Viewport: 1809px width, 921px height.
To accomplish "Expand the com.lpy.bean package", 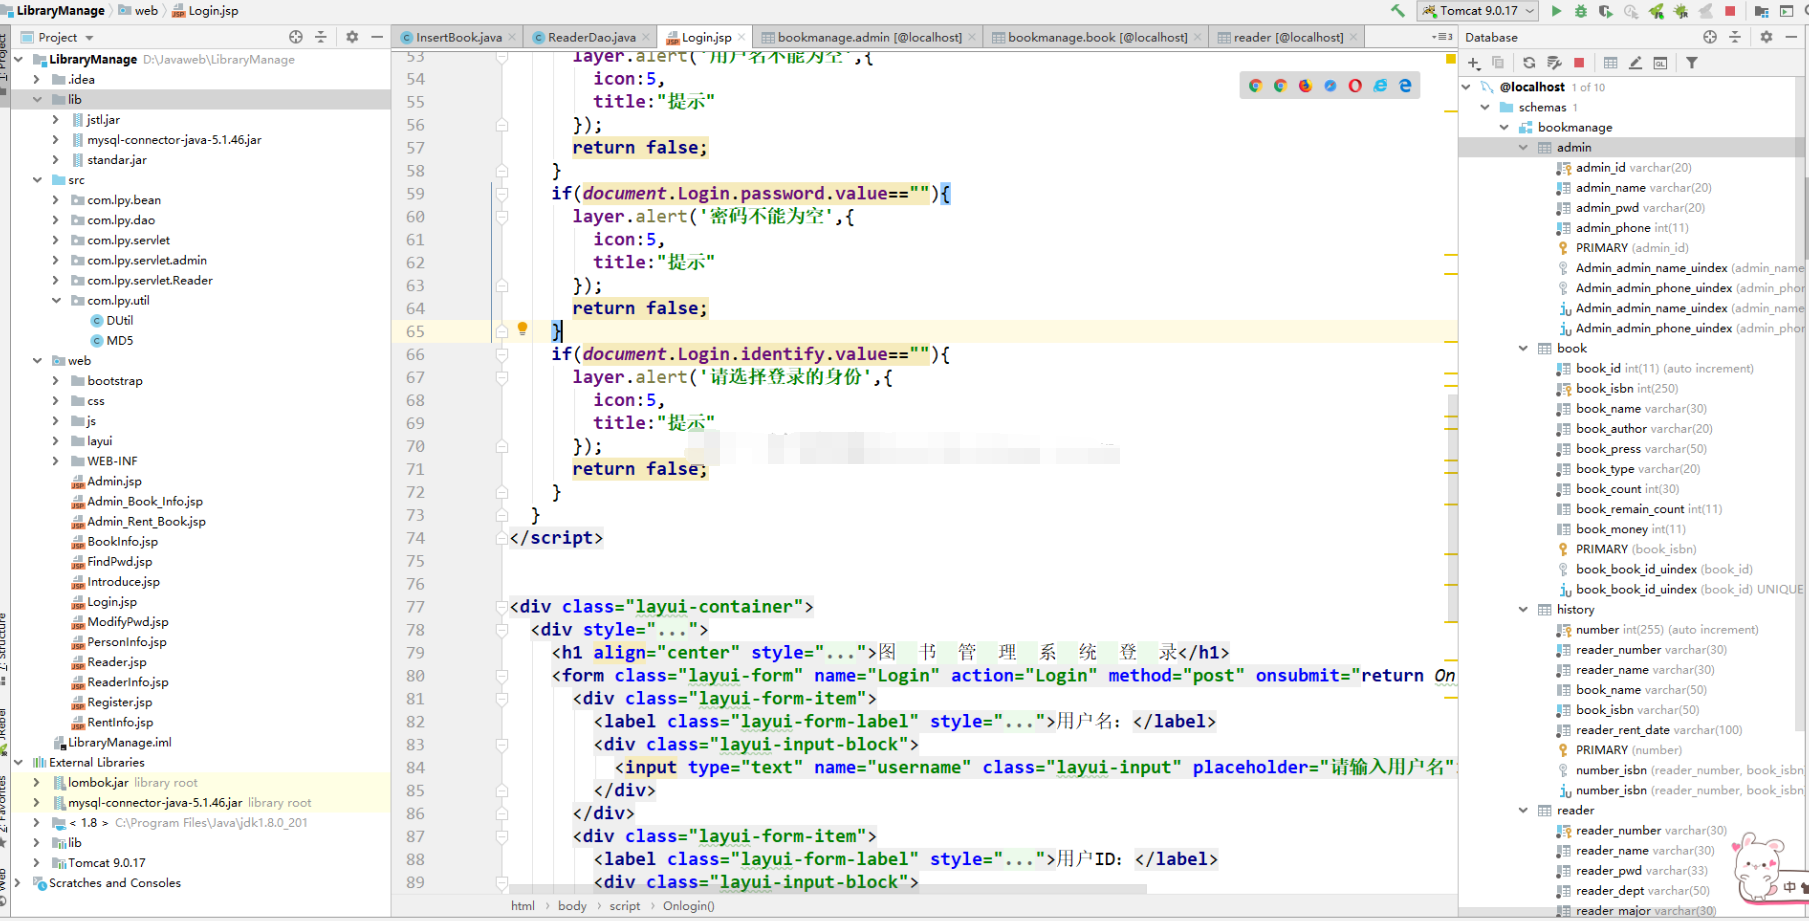I will [x=56, y=200].
